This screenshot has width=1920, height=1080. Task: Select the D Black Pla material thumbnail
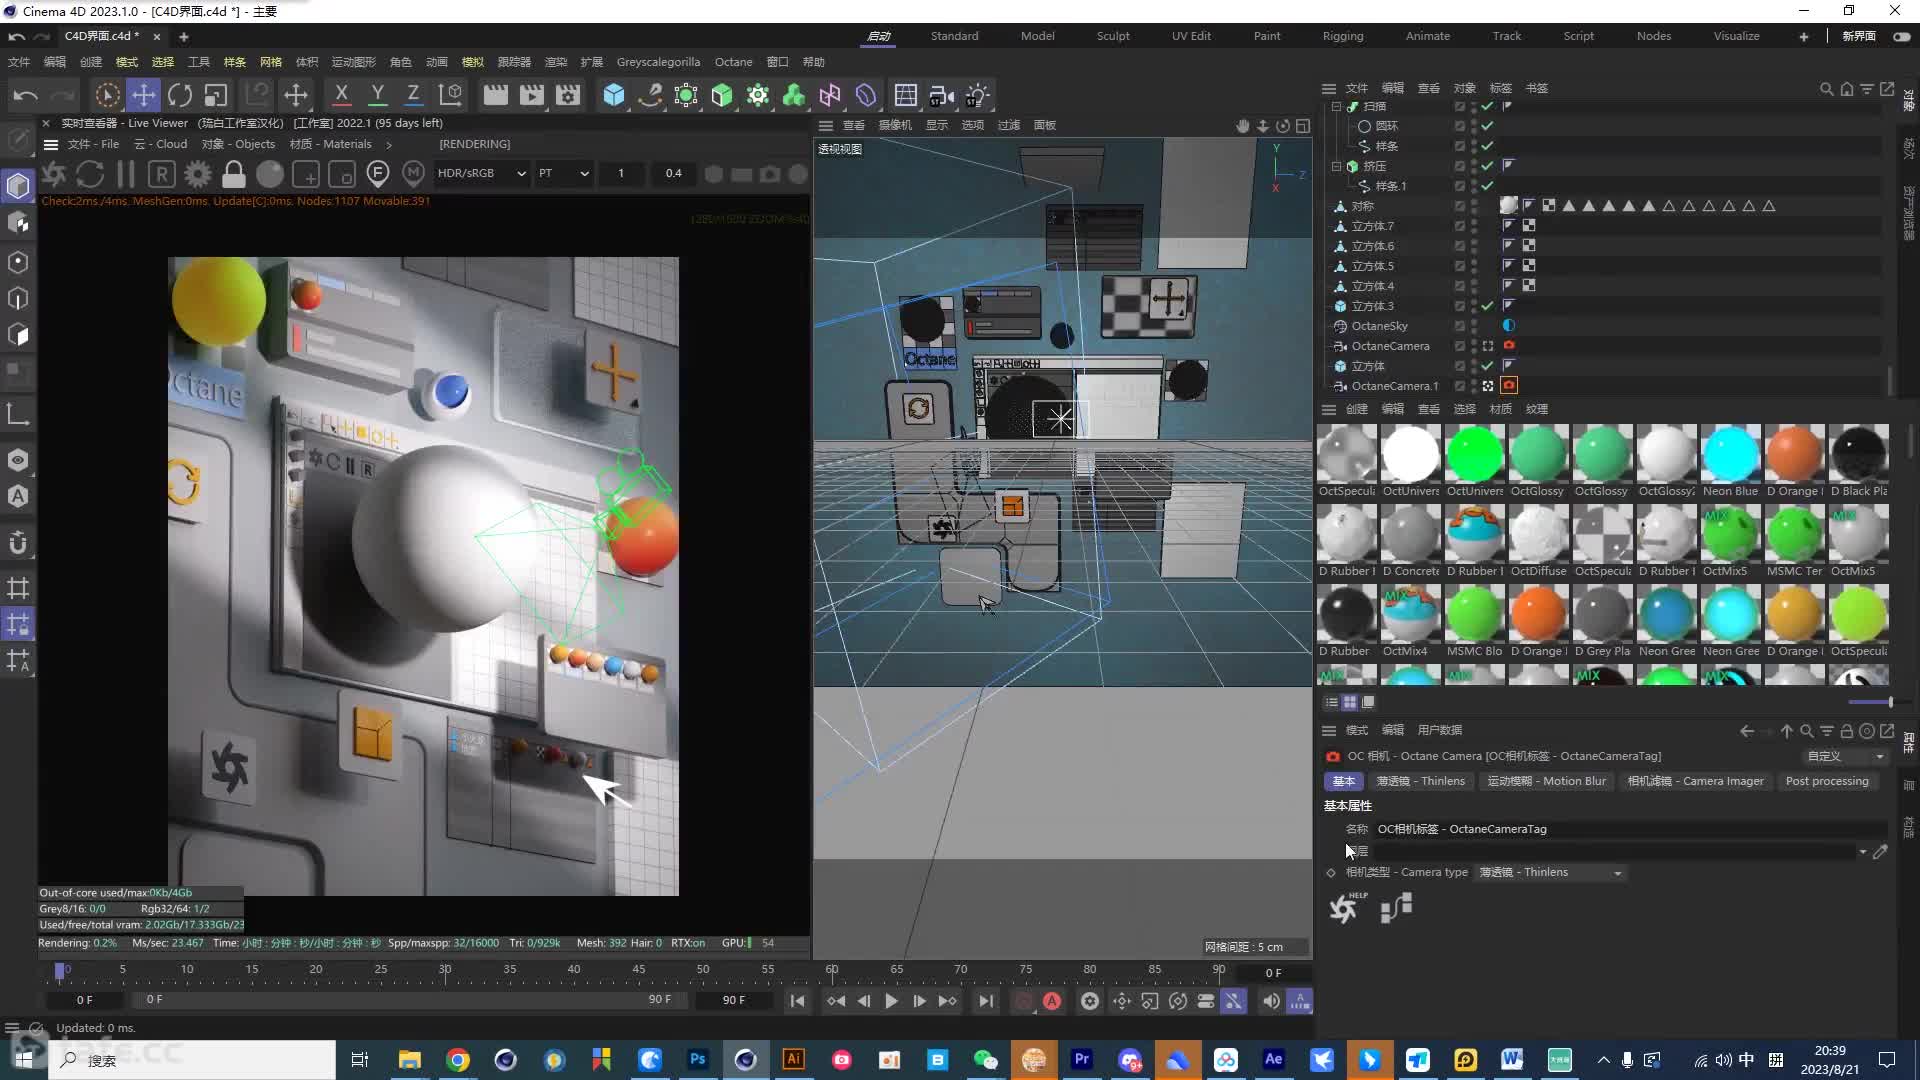point(1859,454)
